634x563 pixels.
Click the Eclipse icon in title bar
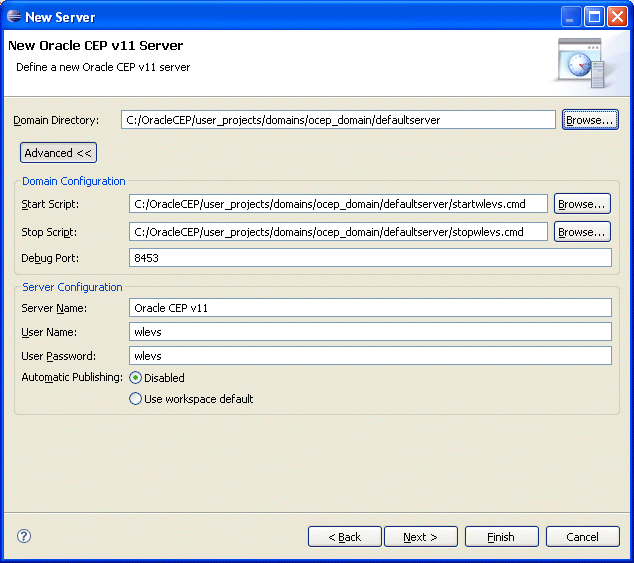14,17
